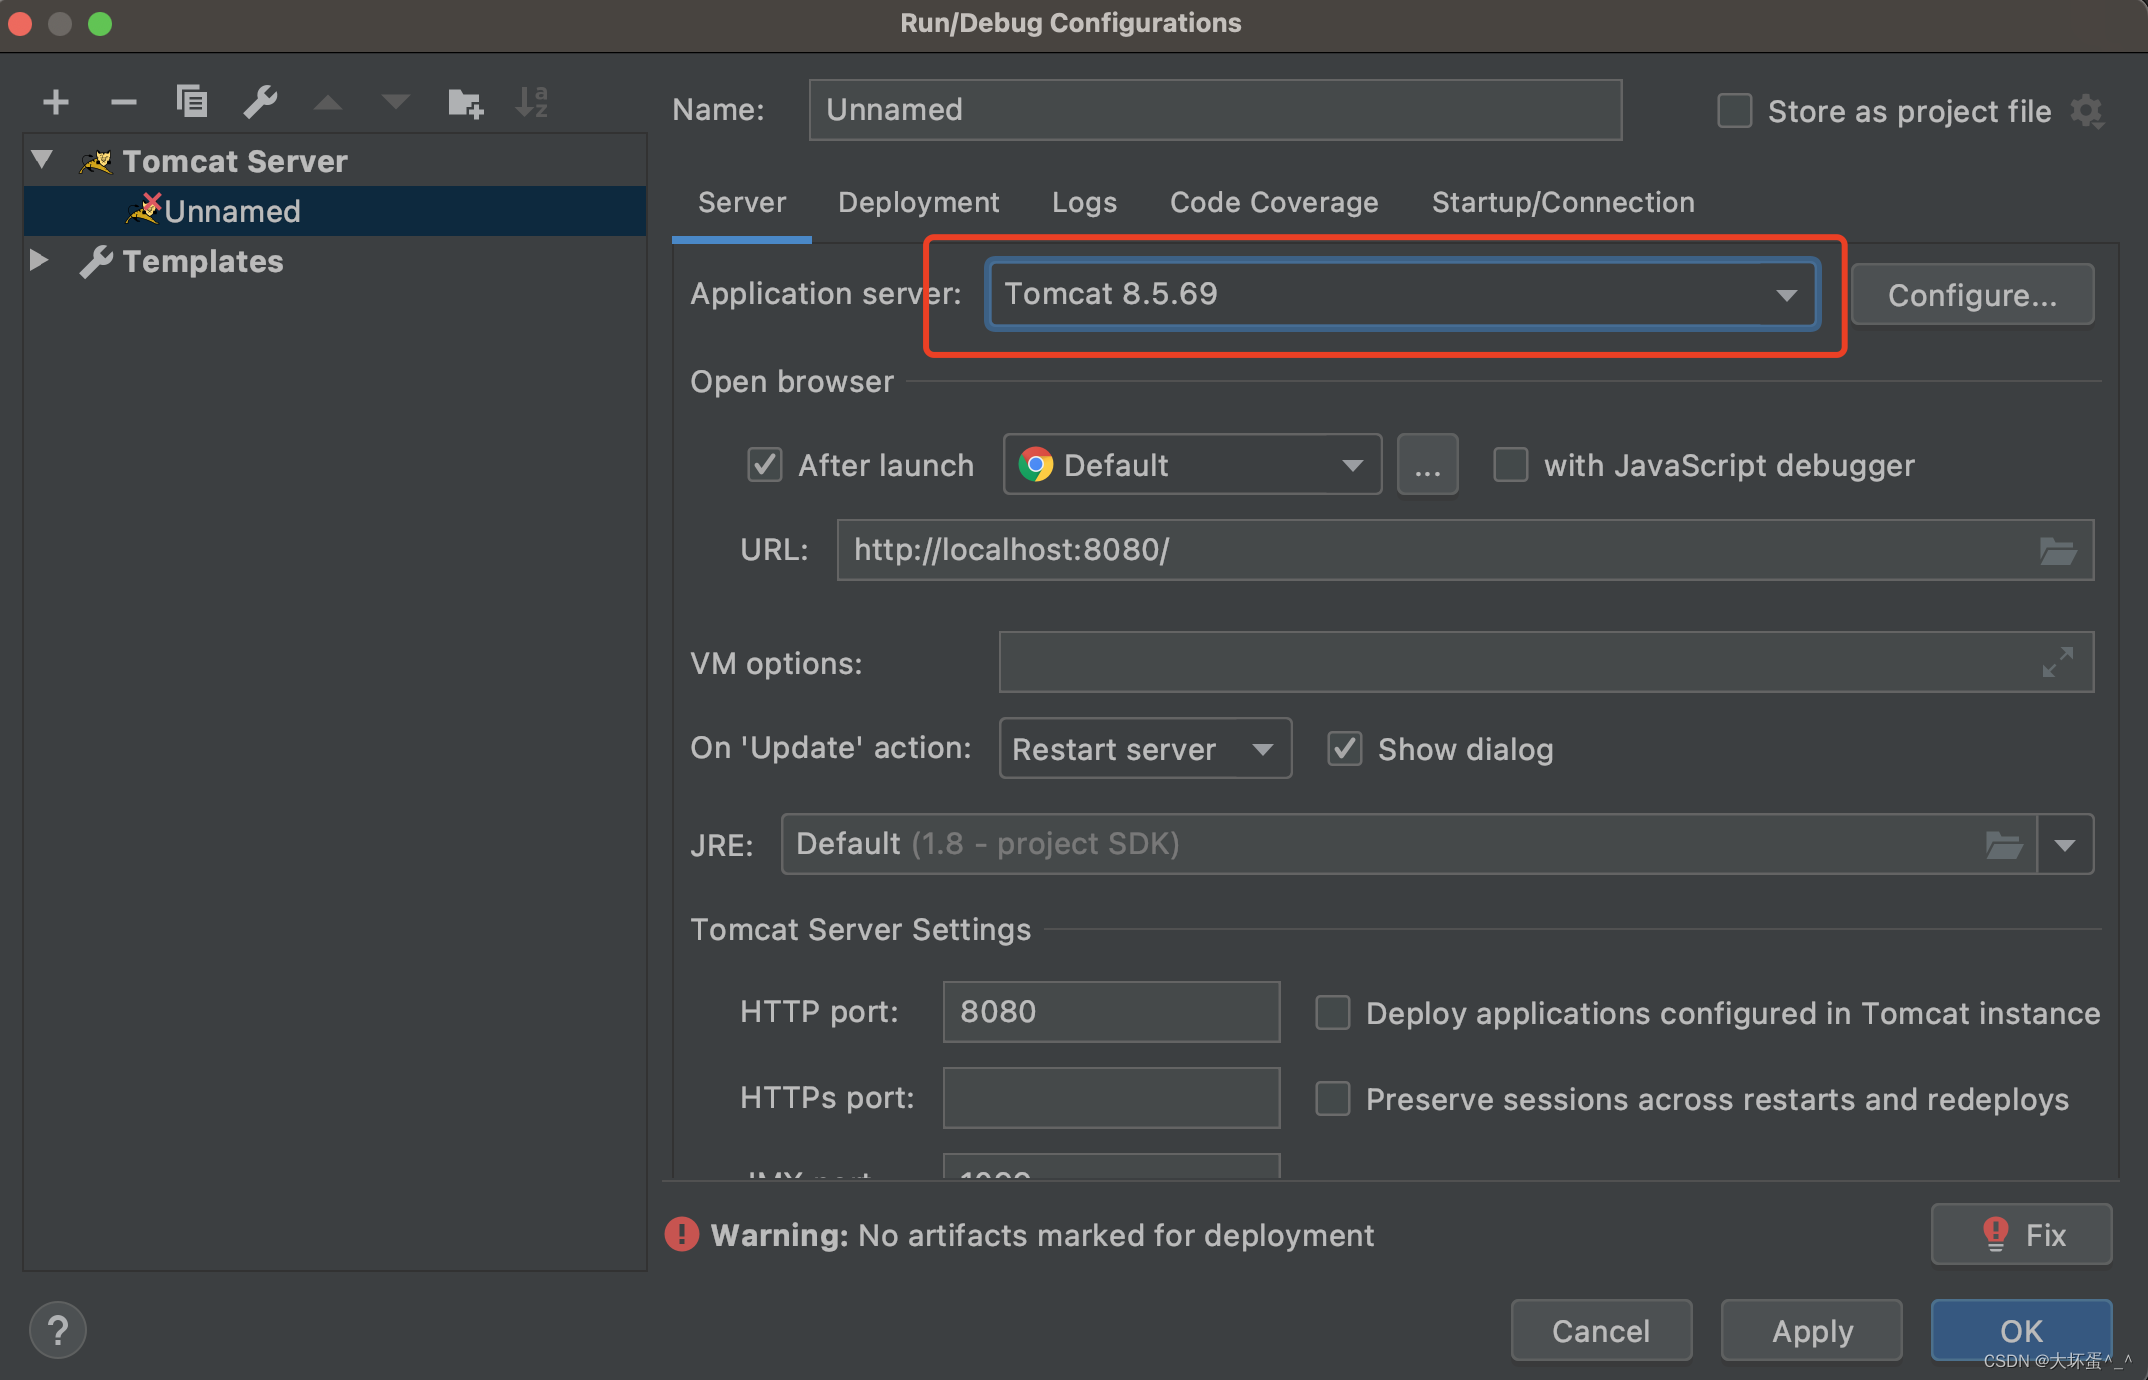2148x1380 pixels.
Task: Click the Cancel button
Action: coord(1601,1331)
